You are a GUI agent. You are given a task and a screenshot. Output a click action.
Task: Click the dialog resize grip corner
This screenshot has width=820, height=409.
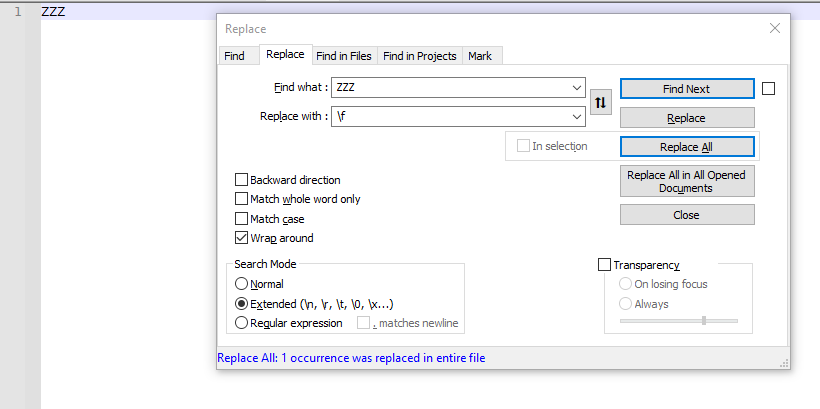pos(784,363)
